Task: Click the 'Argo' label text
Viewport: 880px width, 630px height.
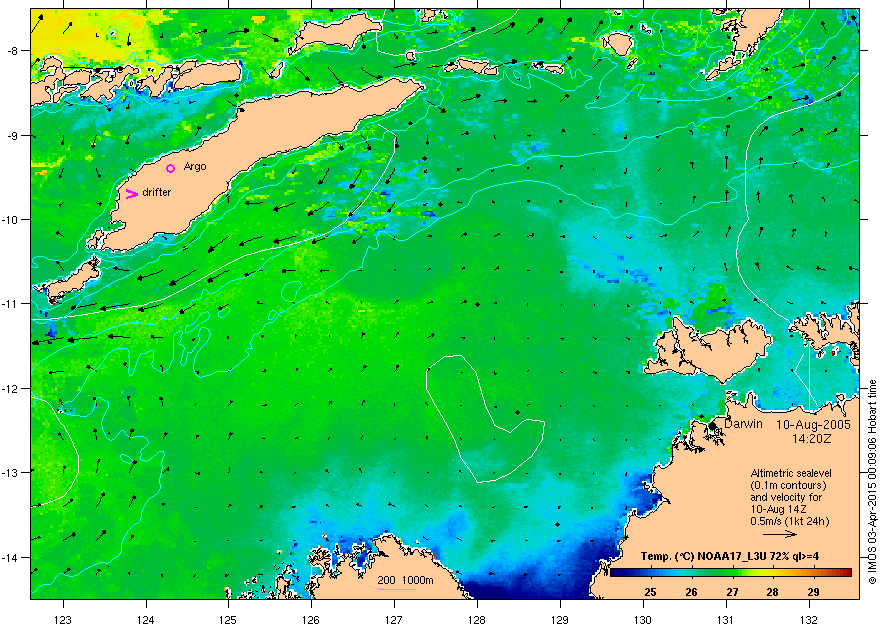Action: point(195,167)
